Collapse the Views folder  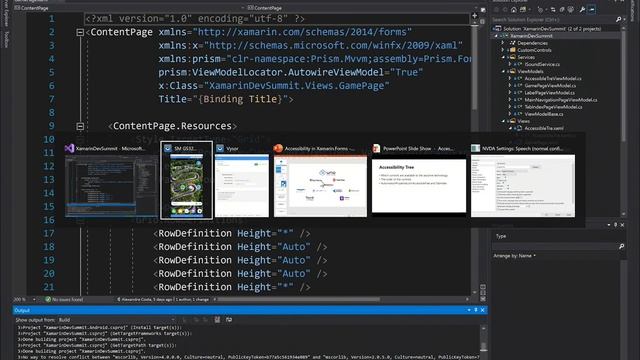coord(503,121)
